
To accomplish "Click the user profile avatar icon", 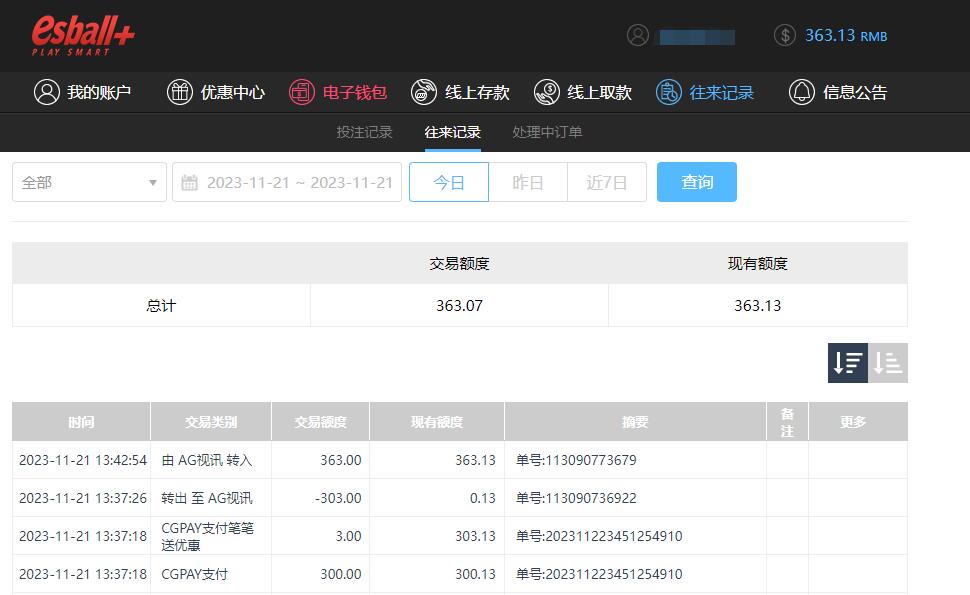I will [x=638, y=35].
